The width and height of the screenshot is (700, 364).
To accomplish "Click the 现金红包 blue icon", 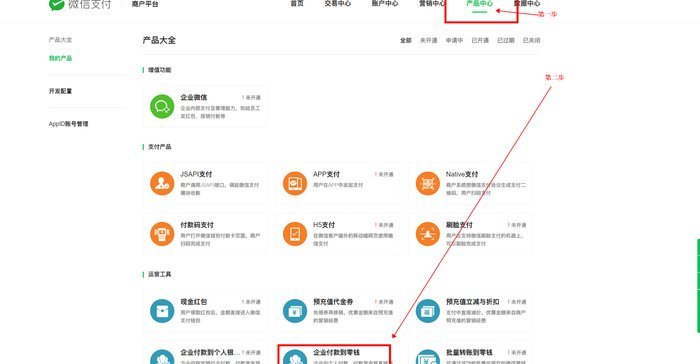I will point(162,311).
